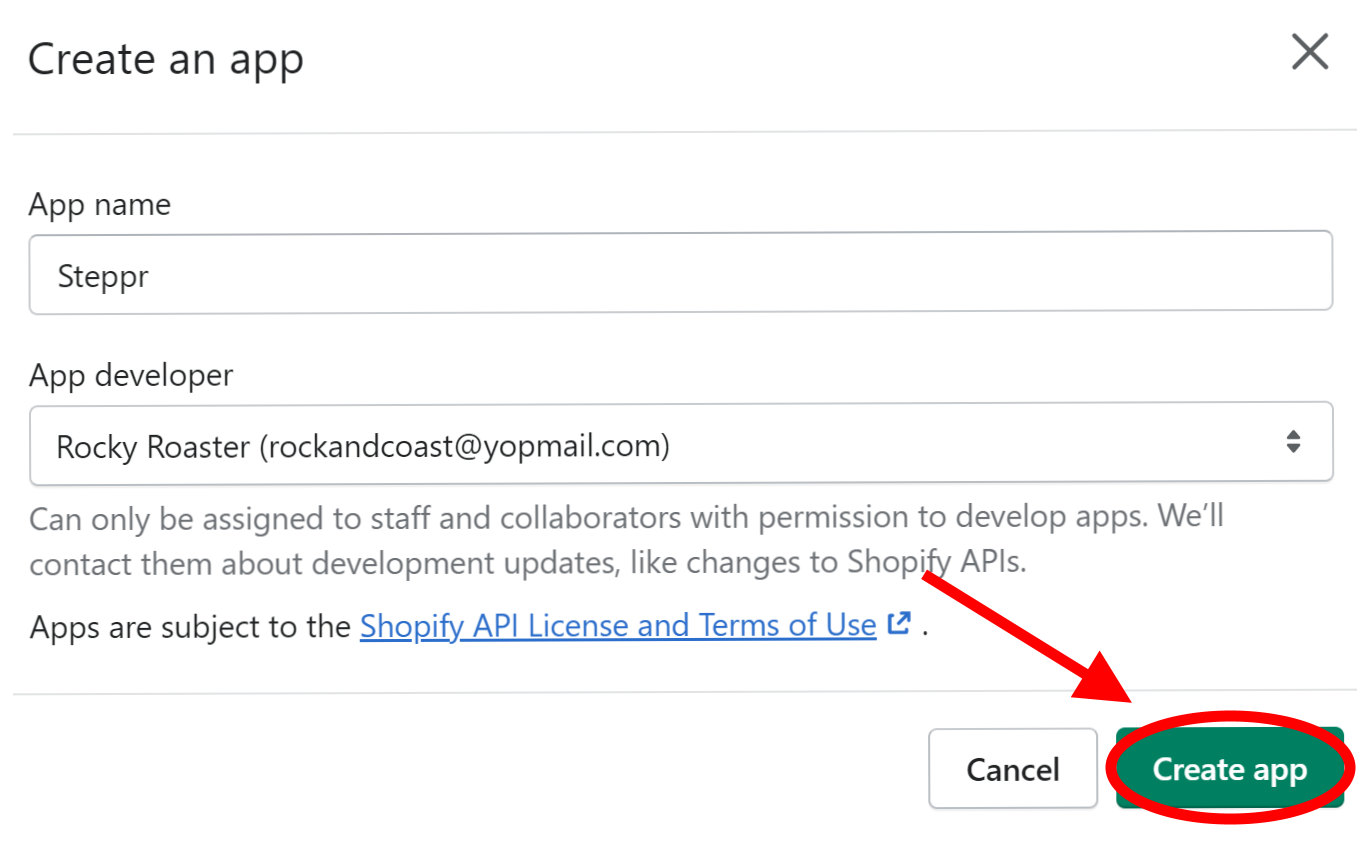Open Shopify API License and Terms link
The width and height of the screenshot is (1363, 854).
click(618, 626)
